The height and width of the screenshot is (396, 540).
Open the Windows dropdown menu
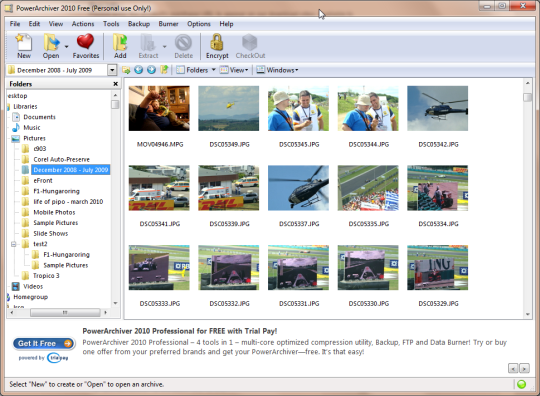coord(277,70)
